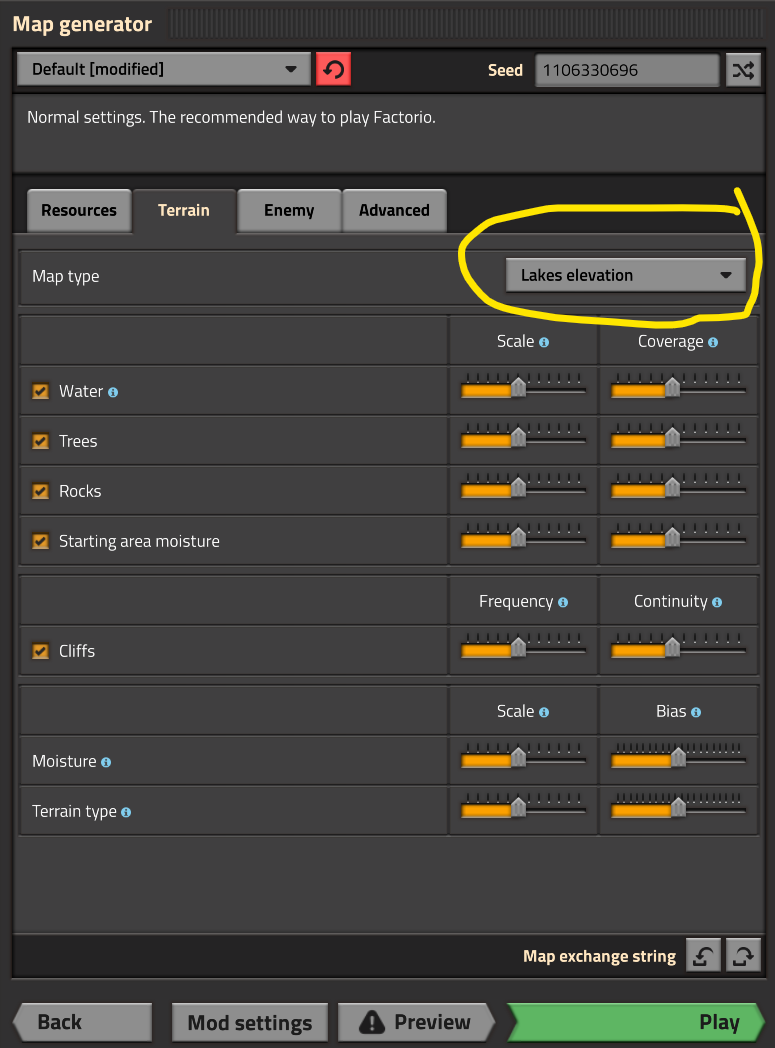Randomize the seed with the shuffle icon
This screenshot has height=1048, width=775.
coord(743,70)
